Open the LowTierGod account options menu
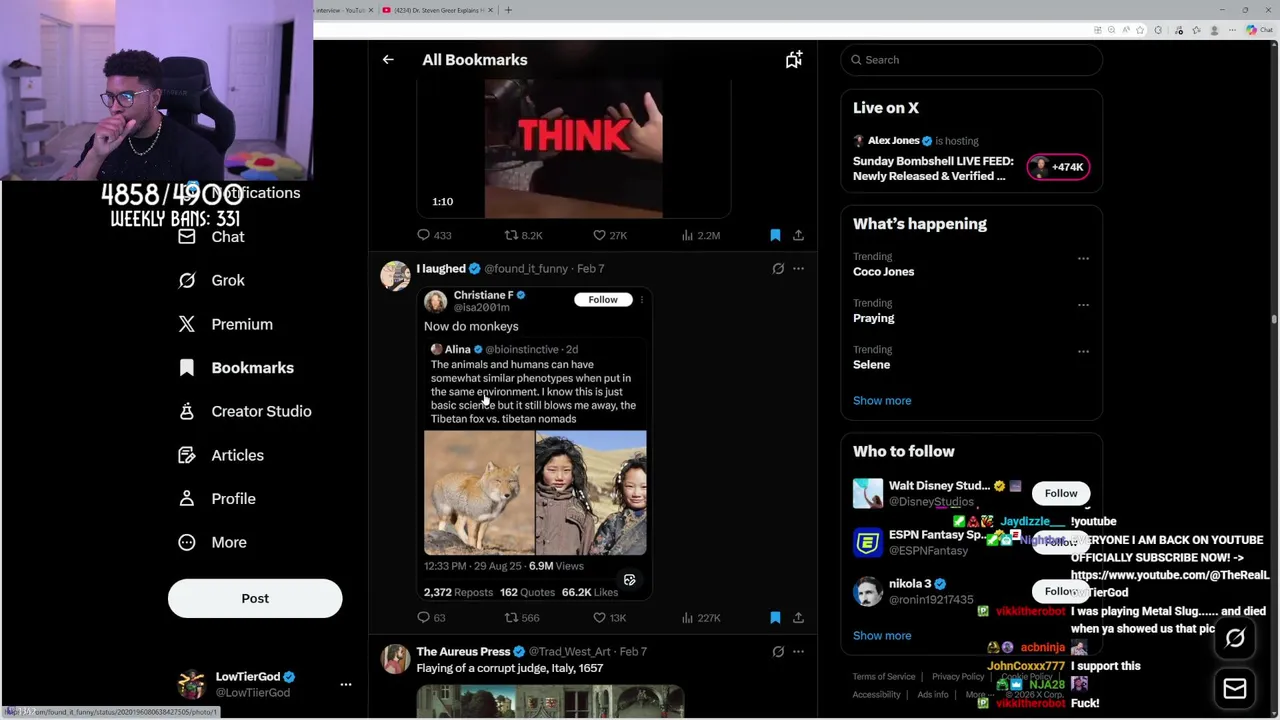The width and height of the screenshot is (1280, 720). click(x=346, y=685)
